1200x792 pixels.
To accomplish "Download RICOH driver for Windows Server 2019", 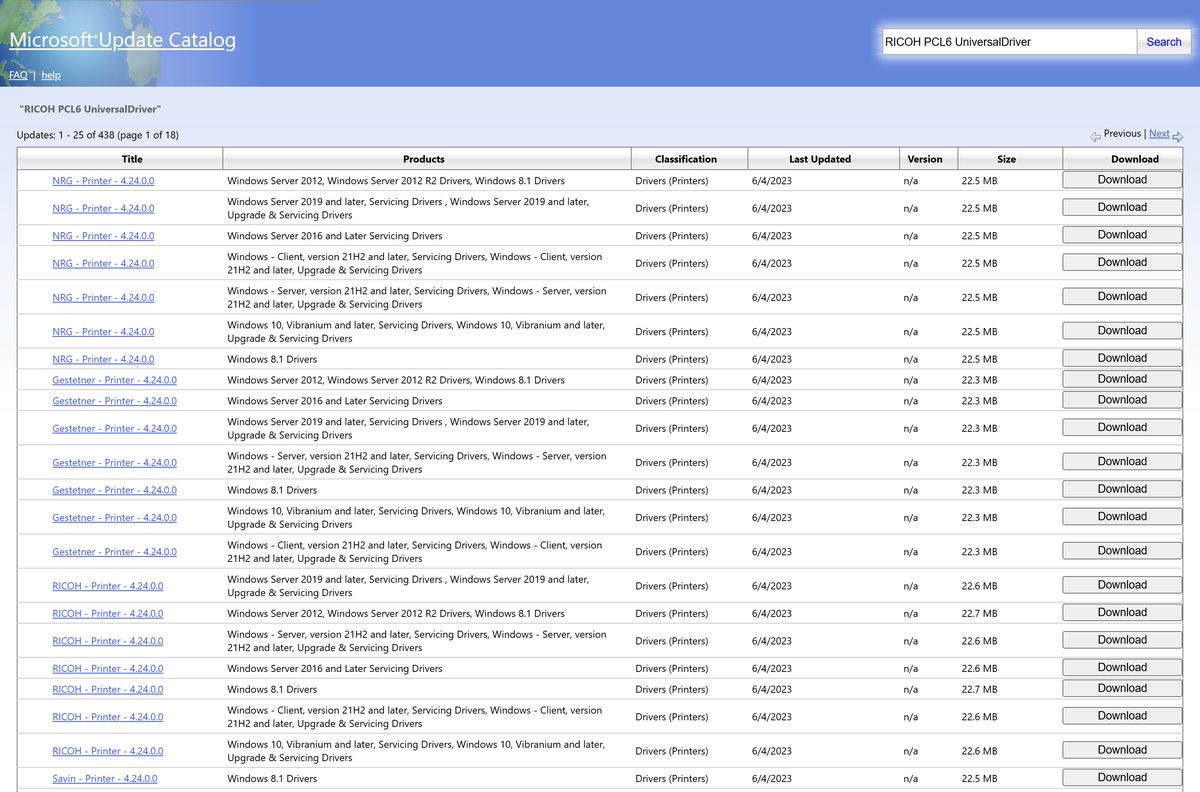I will click(x=1122, y=585).
